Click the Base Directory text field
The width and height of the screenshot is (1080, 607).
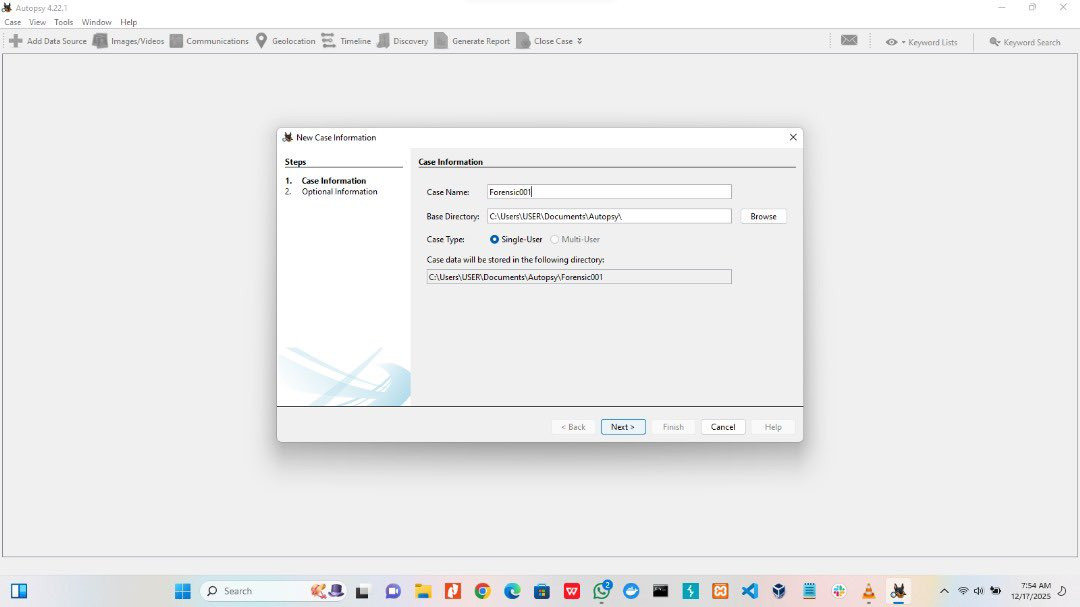click(x=609, y=216)
